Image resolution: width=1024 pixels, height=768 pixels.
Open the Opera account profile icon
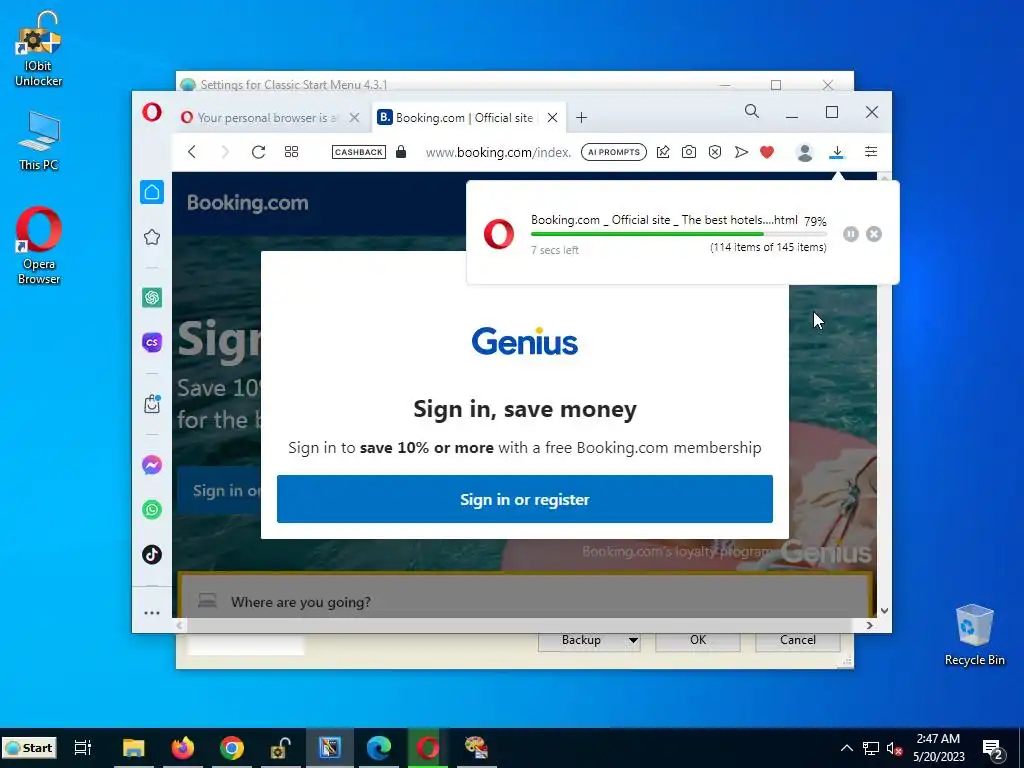pyautogui.click(x=805, y=152)
